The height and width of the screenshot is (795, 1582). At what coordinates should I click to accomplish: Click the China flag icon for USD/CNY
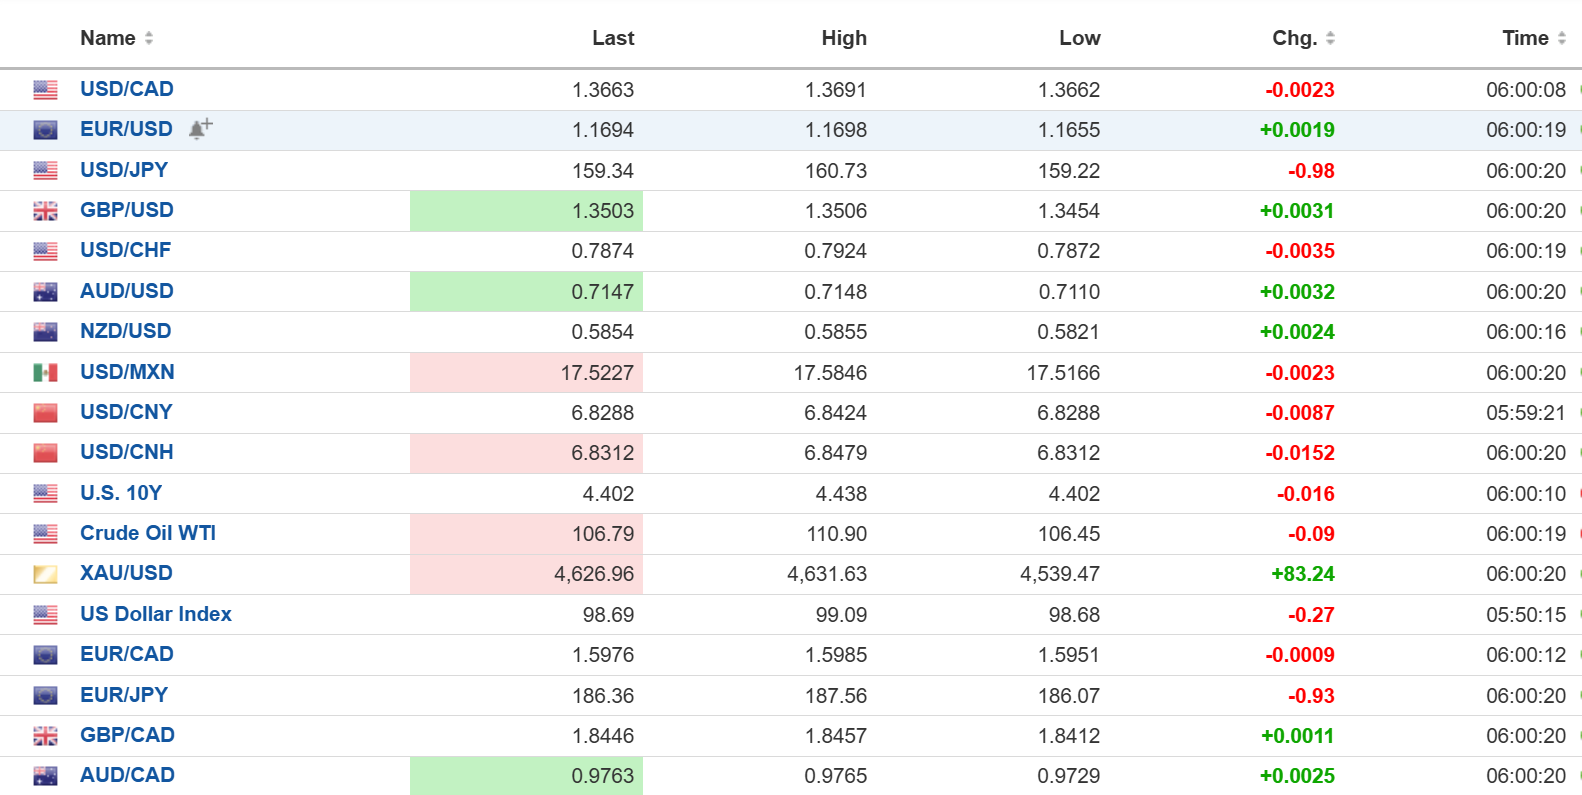(45, 413)
